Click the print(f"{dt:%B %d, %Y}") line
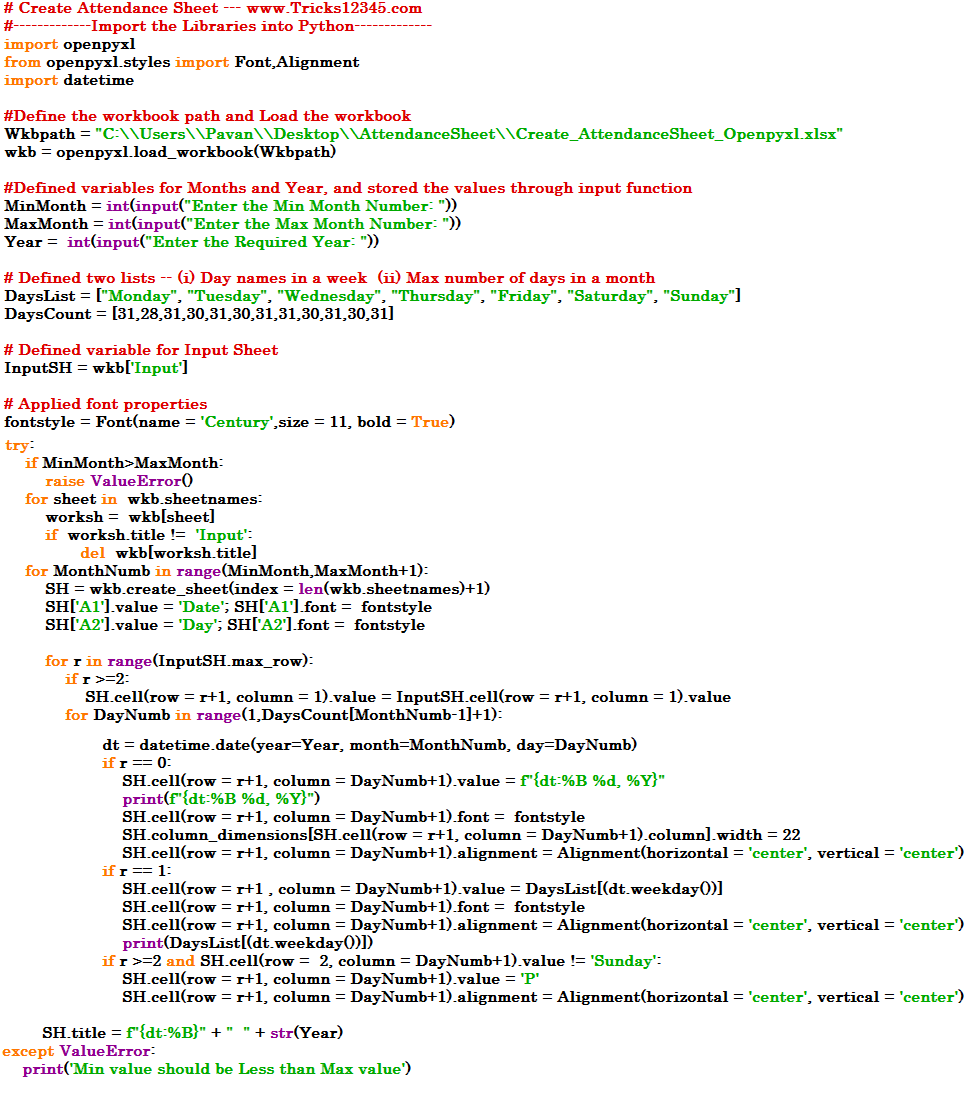Screen dimensions: 973x1094 [221, 799]
